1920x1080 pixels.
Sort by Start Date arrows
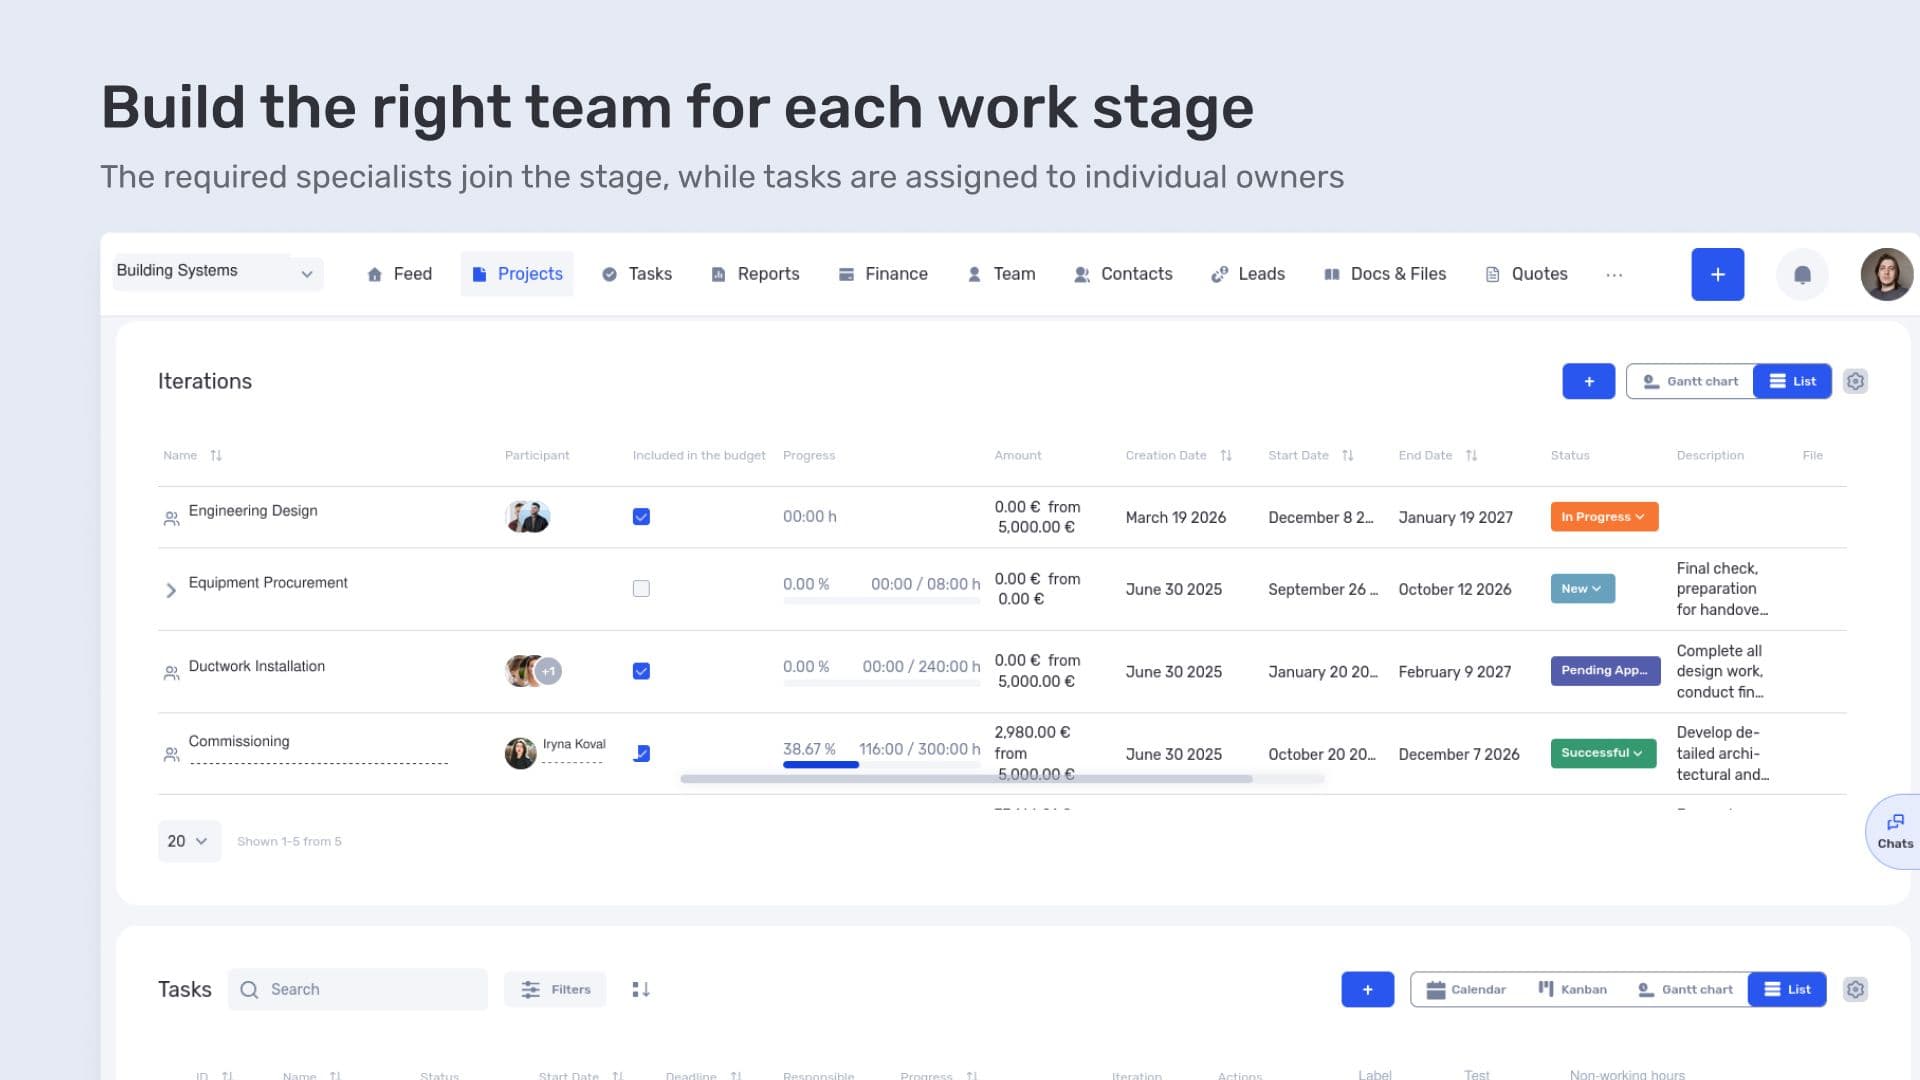[1348, 455]
